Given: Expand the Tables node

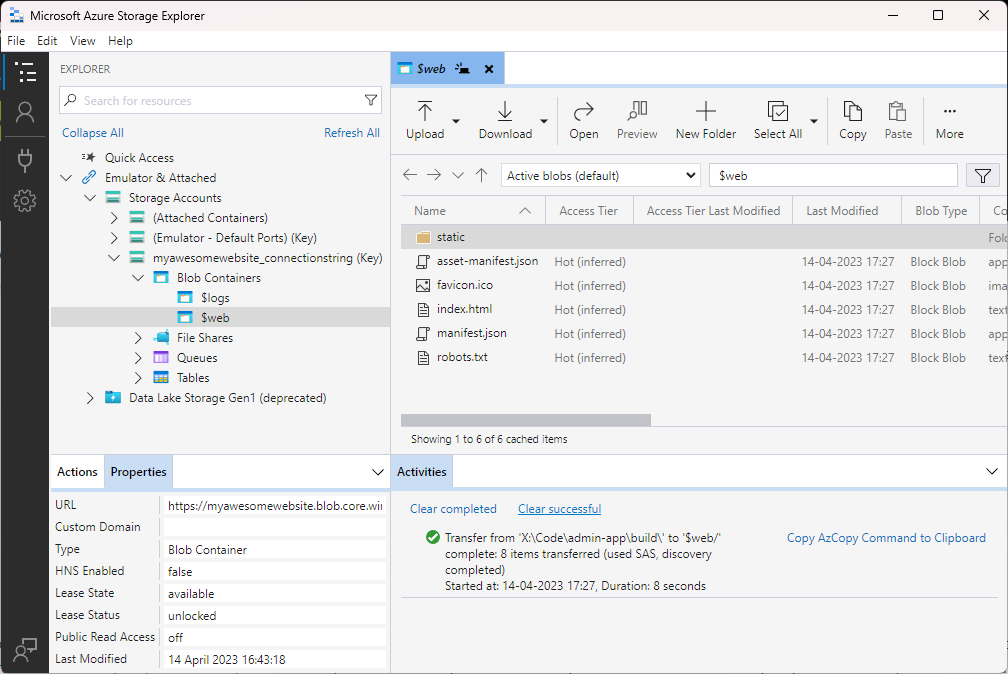Looking at the screenshot, I should [x=138, y=378].
